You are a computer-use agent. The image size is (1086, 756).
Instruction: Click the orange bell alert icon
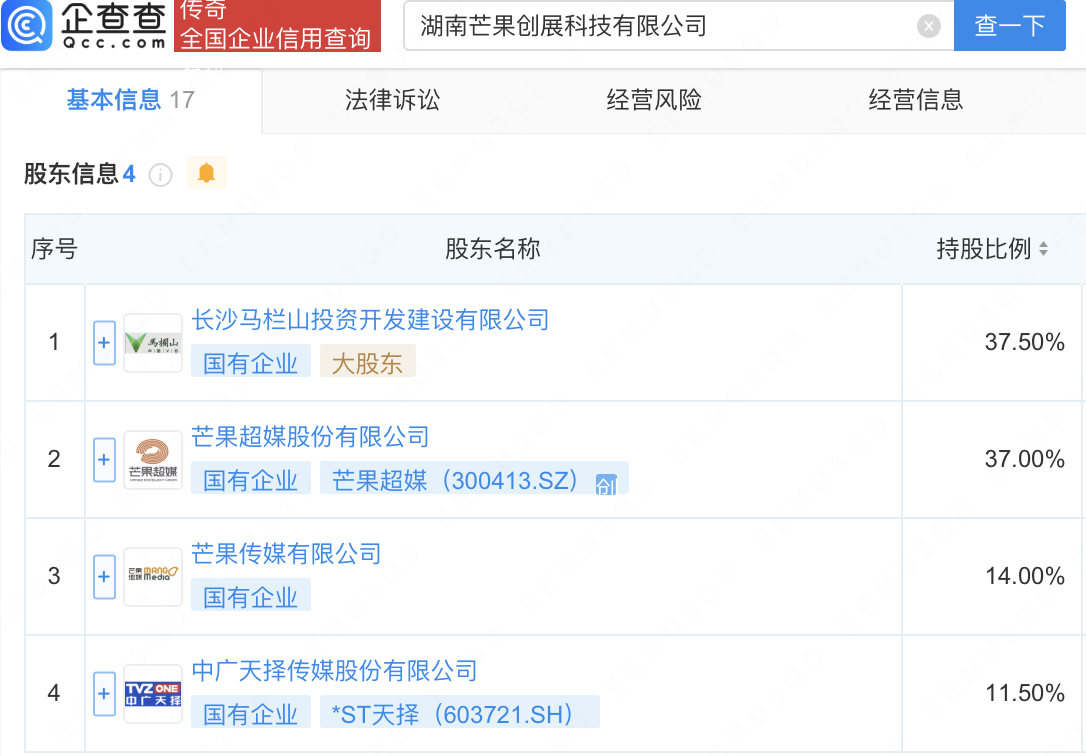tap(206, 173)
